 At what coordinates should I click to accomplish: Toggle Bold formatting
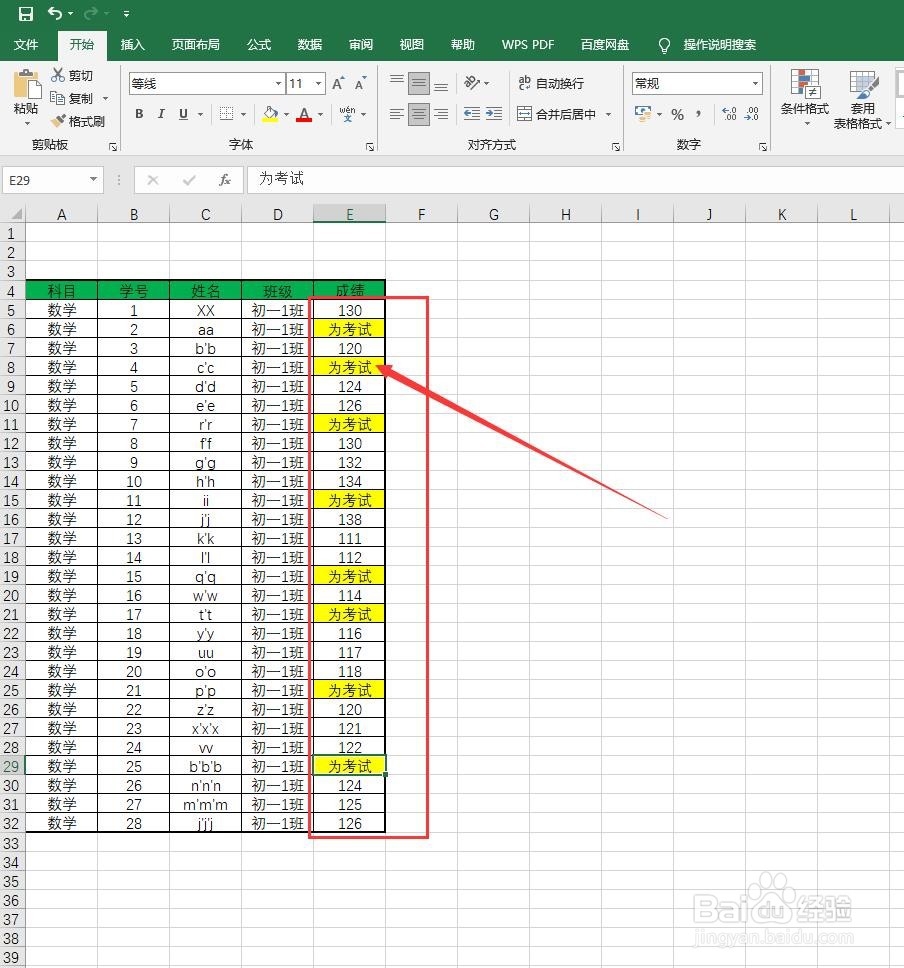[140, 114]
